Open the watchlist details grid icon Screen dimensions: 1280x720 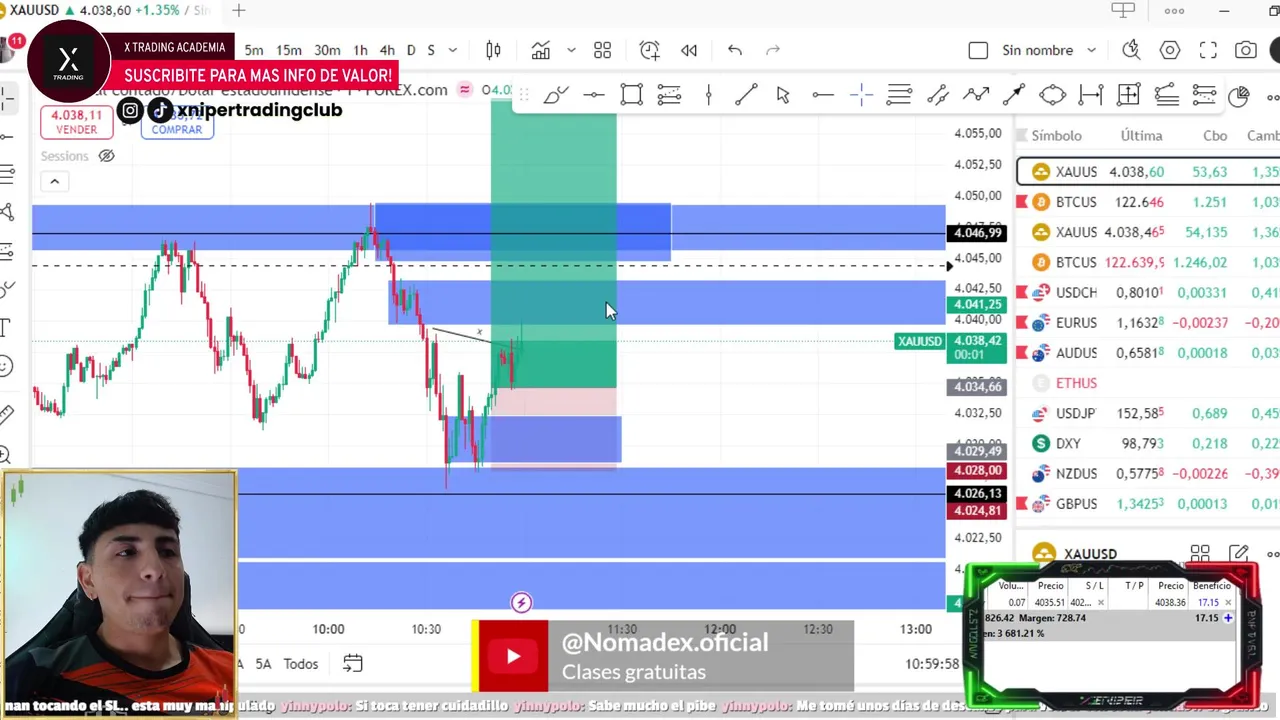[x=1200, y=553]
